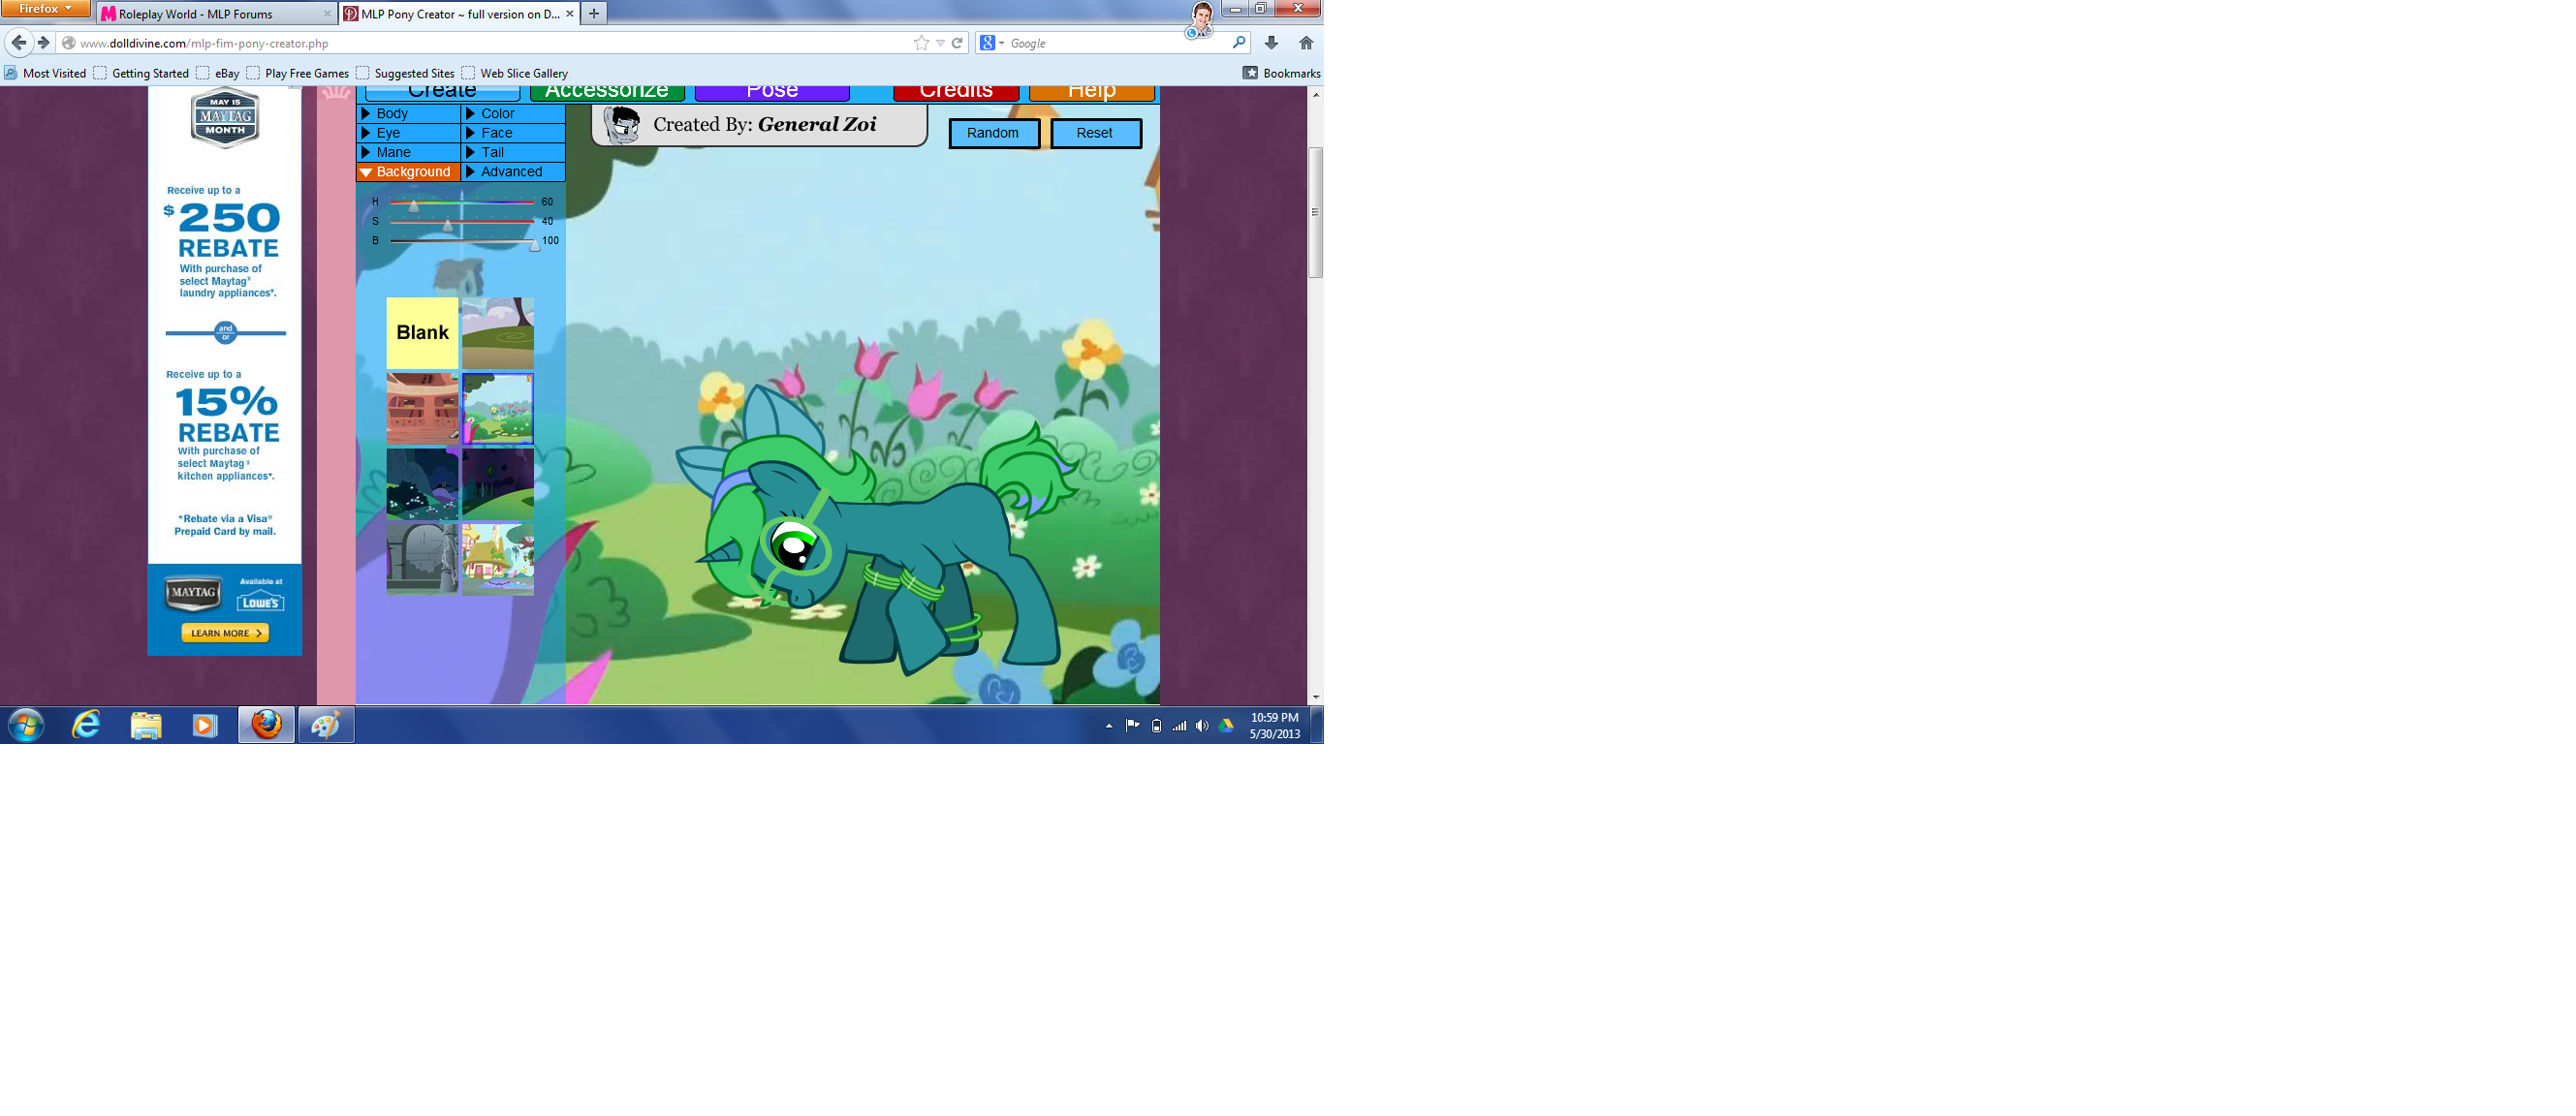Open the Create tab
The width and height of the screenshot is (2576, 1116).
[442, 92]
